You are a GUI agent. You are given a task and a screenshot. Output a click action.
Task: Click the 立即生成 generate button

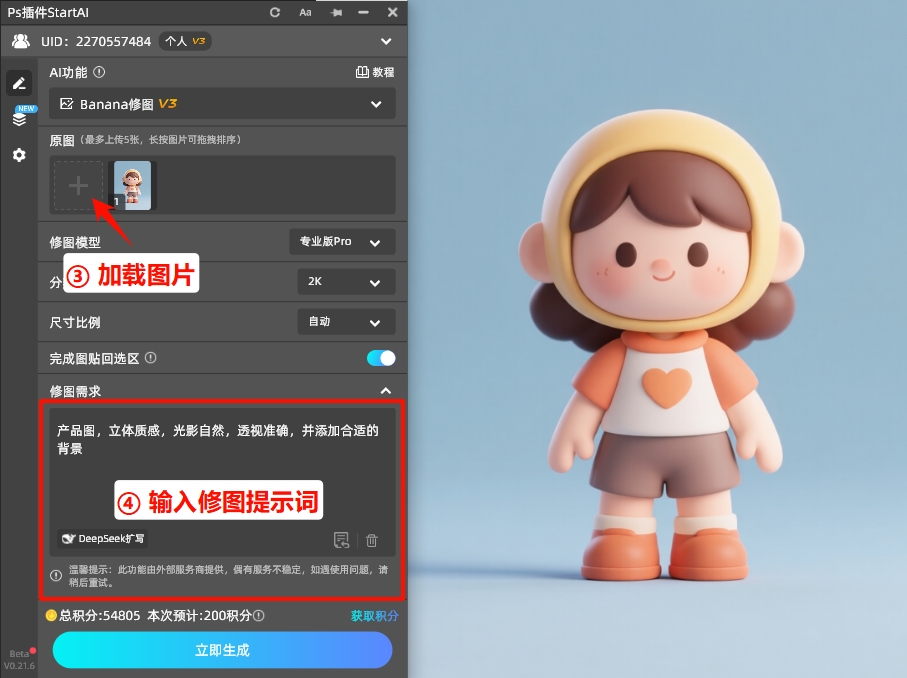point(222,650)
